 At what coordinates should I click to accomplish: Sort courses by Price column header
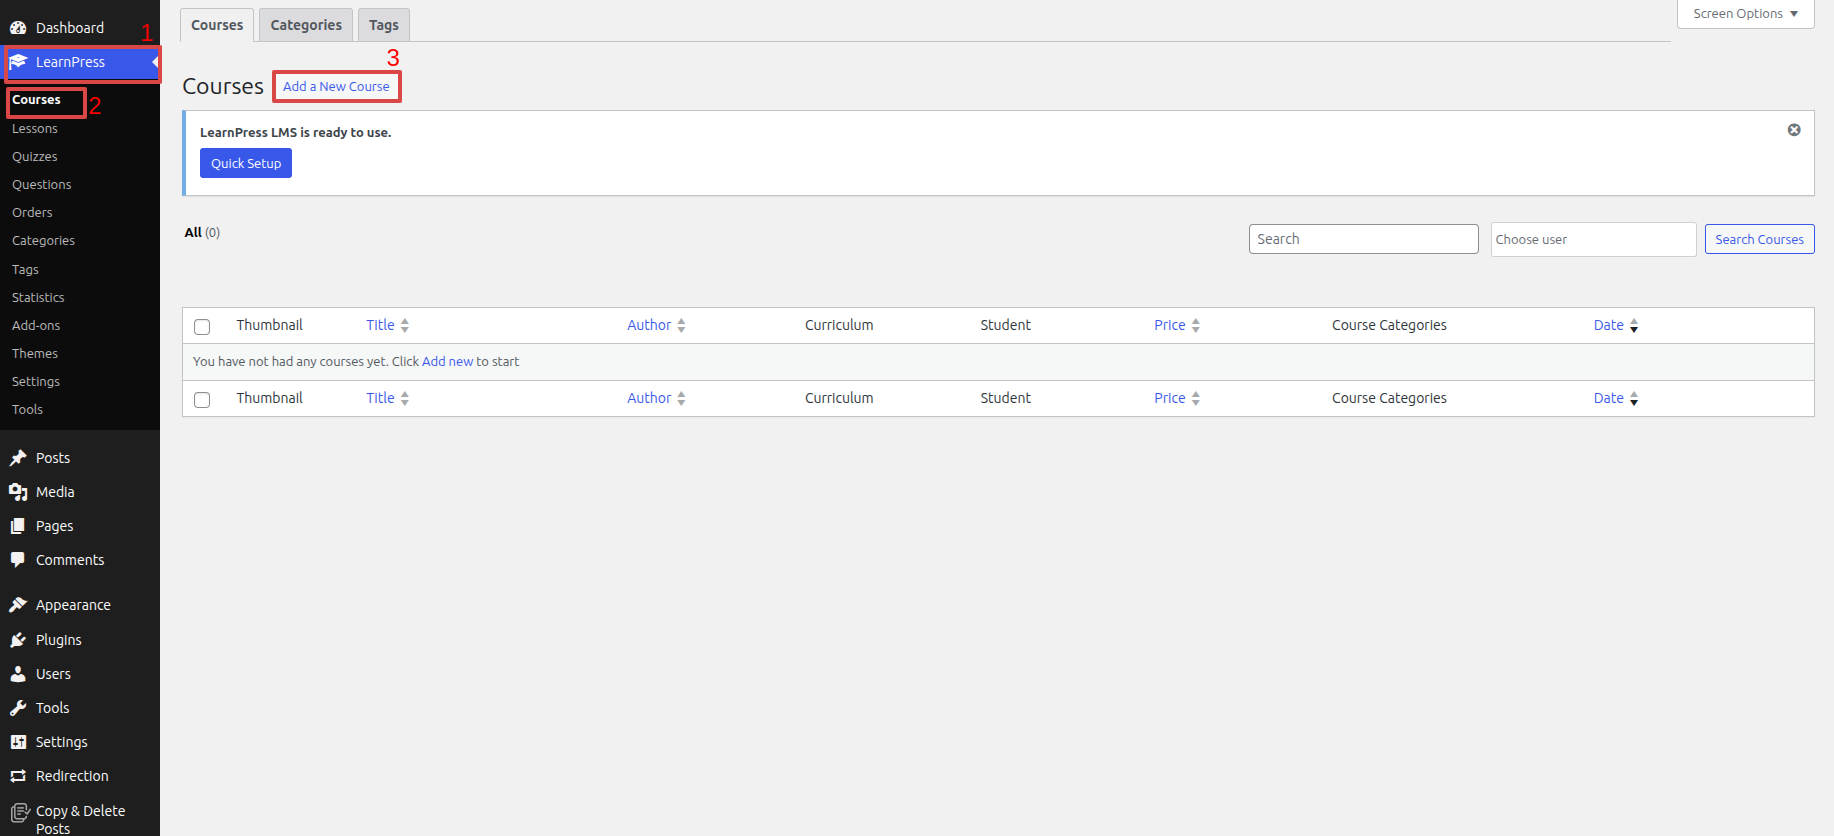[x=1169, y=325]
